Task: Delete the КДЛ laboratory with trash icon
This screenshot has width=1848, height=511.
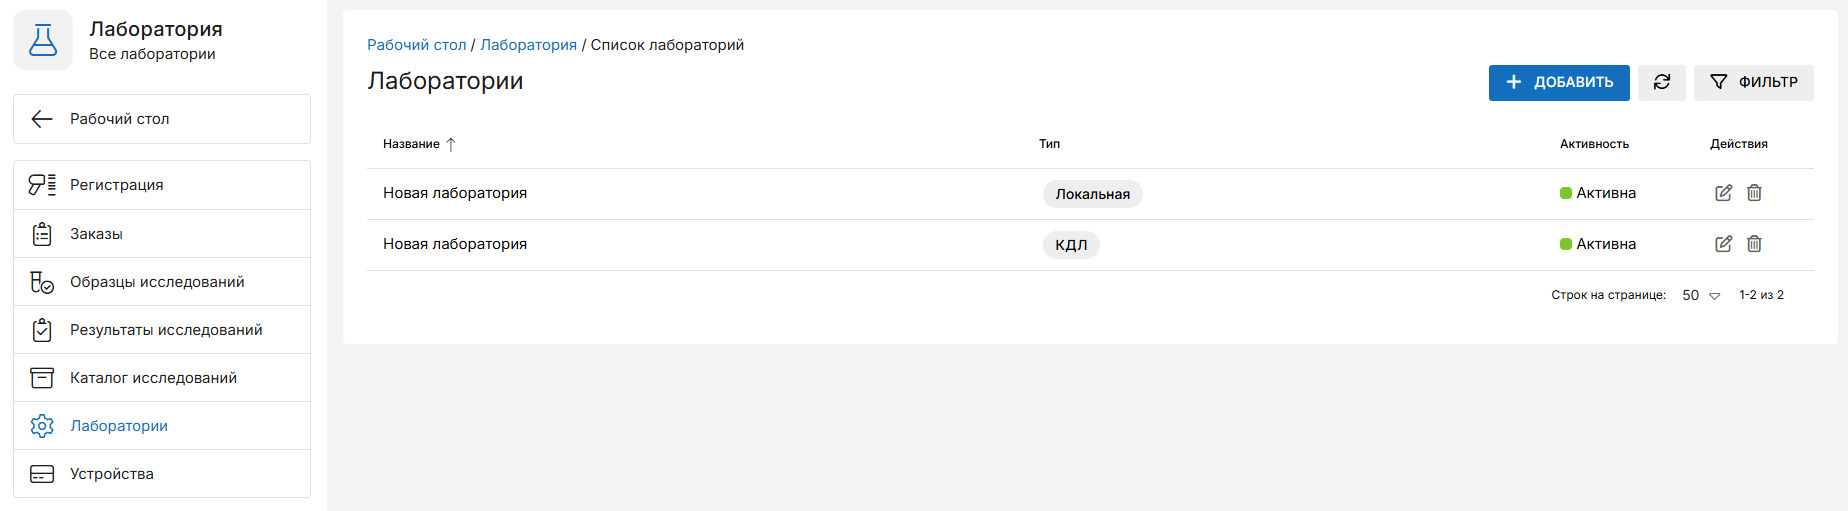Action: click(x=1754, y=244)
